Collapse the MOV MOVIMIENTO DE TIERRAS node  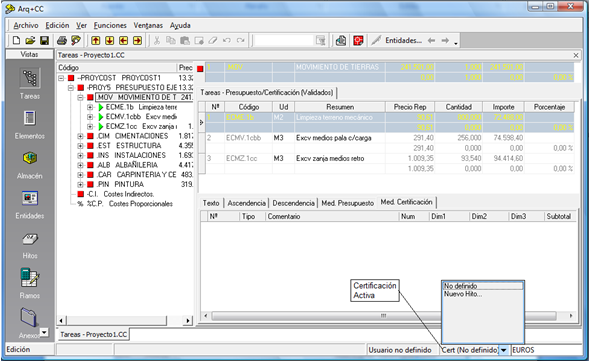(80, 97)
